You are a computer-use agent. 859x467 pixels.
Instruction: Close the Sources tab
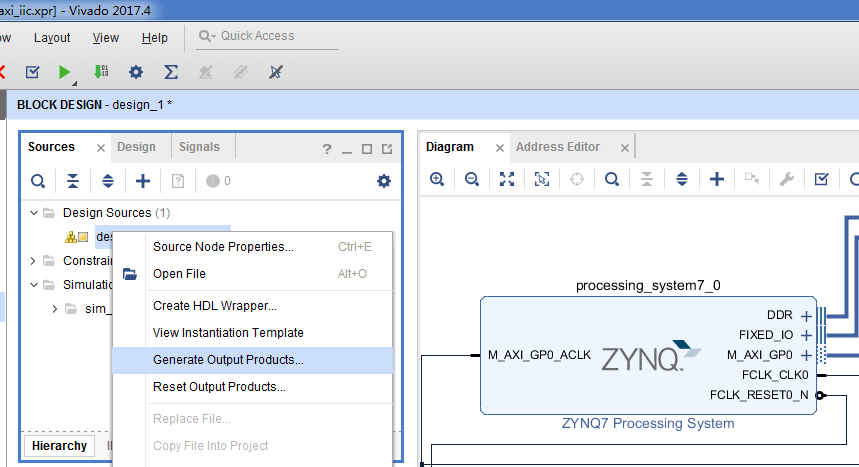pyautogui.click(x=101, y=148)
